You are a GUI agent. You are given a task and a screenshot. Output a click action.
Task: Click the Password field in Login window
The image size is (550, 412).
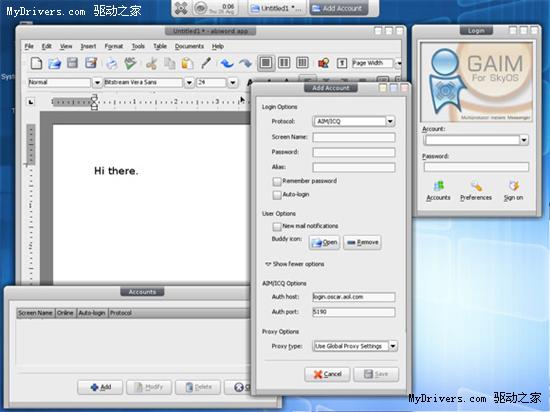coord(476,167)
